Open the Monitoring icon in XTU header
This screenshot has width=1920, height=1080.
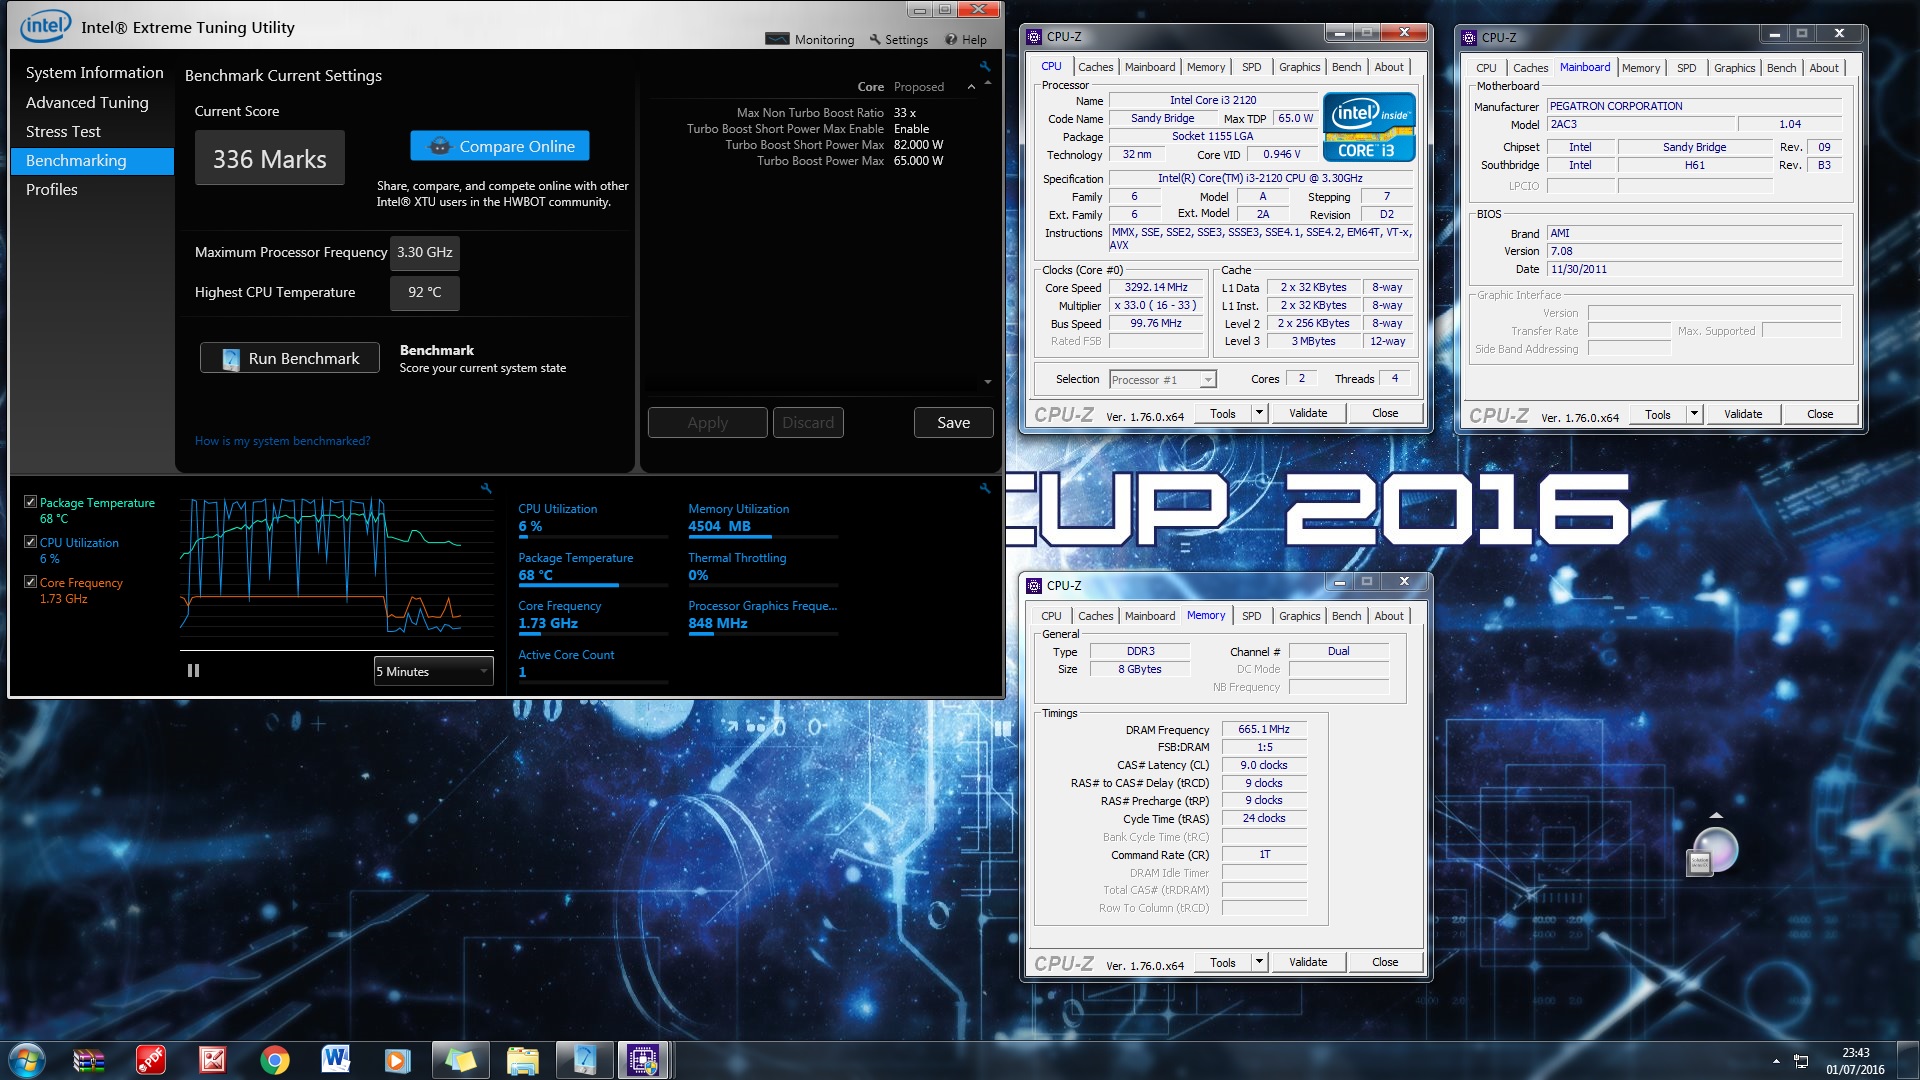click(x=777, y=39)
